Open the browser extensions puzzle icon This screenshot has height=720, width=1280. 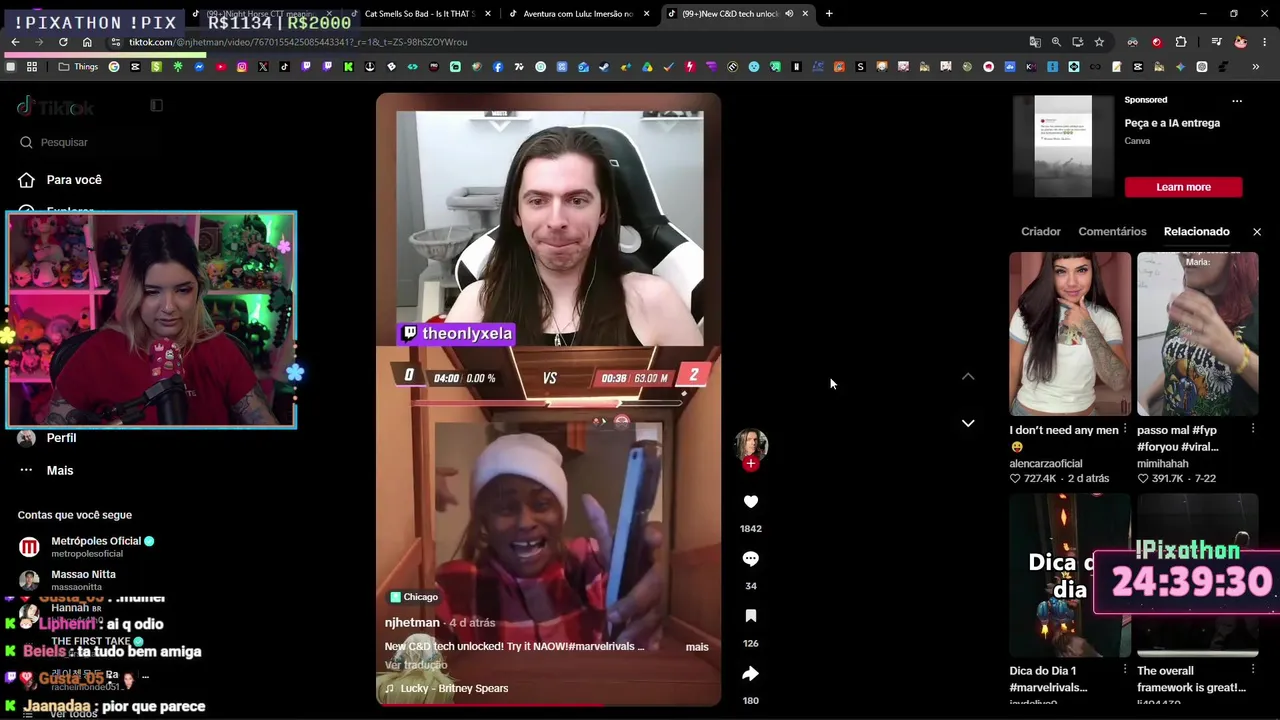pyautogui.click(x=1181, y=42)
